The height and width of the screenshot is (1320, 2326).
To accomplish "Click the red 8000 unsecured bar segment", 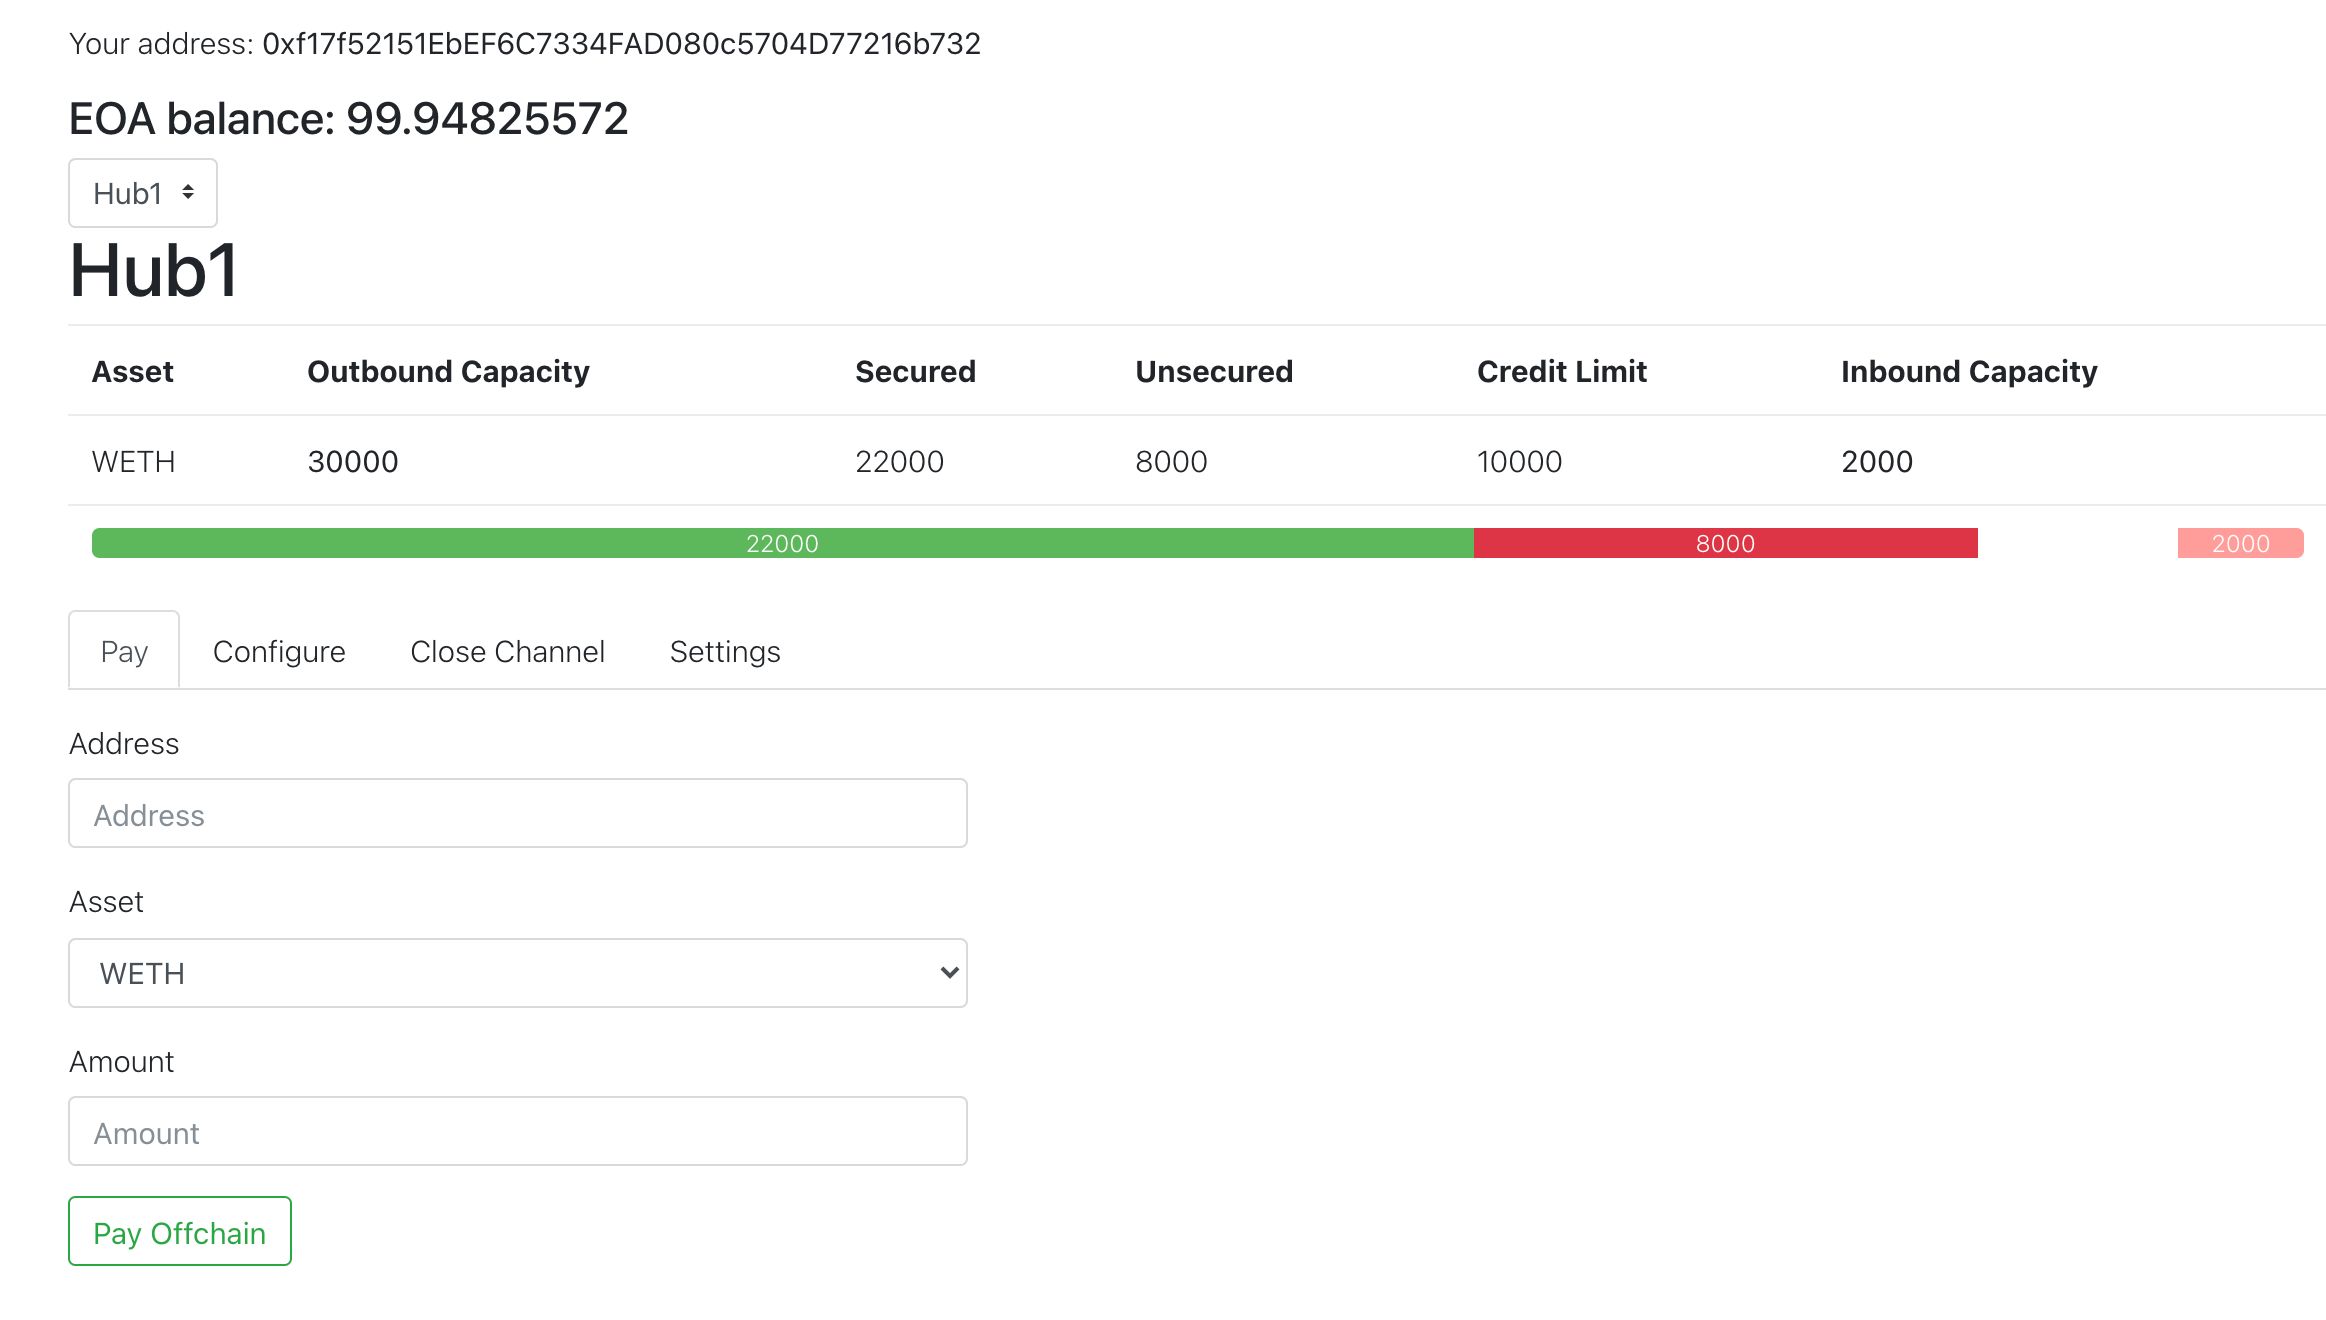I will click(1726, 543).
